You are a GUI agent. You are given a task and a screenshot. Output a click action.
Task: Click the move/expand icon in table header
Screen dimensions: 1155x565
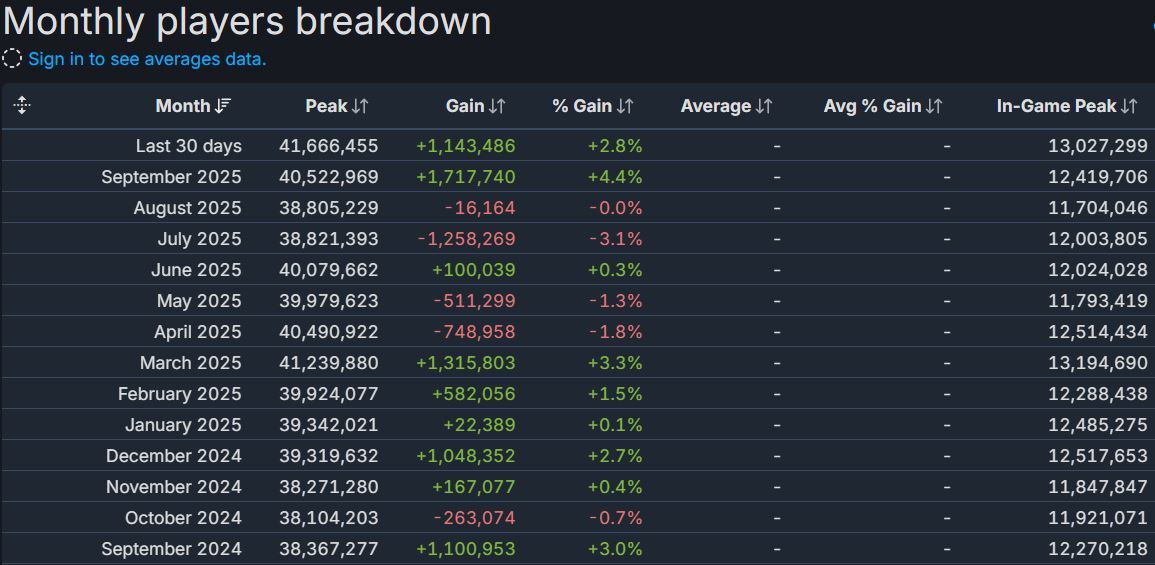coord(22,105)
